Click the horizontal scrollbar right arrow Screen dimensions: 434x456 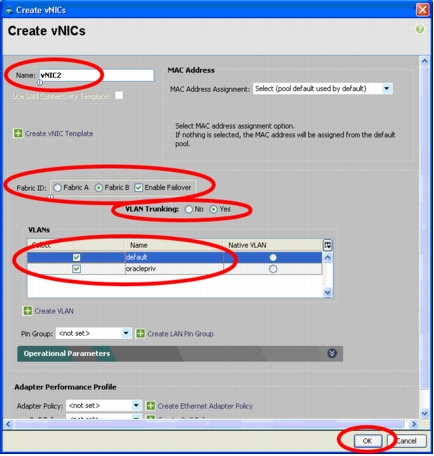click(x=414, y=424)
